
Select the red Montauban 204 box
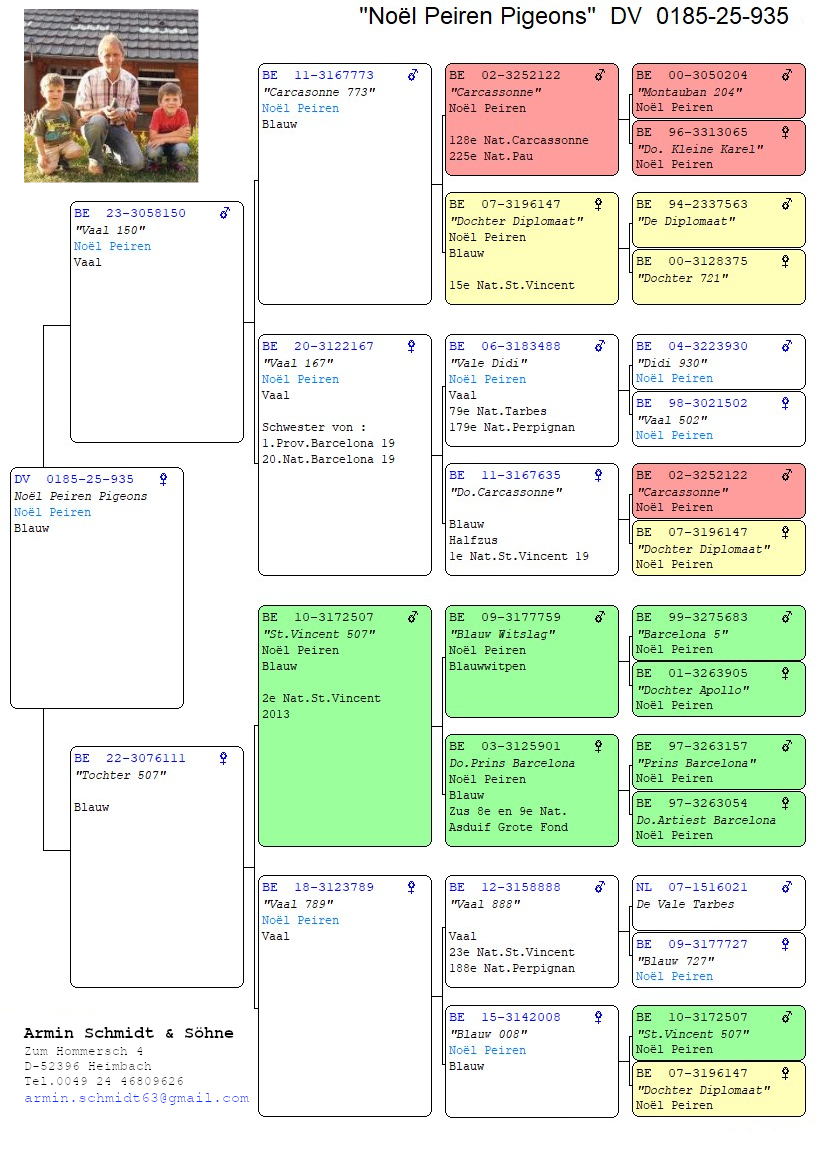pyautogui.click(x=718, y=91)
